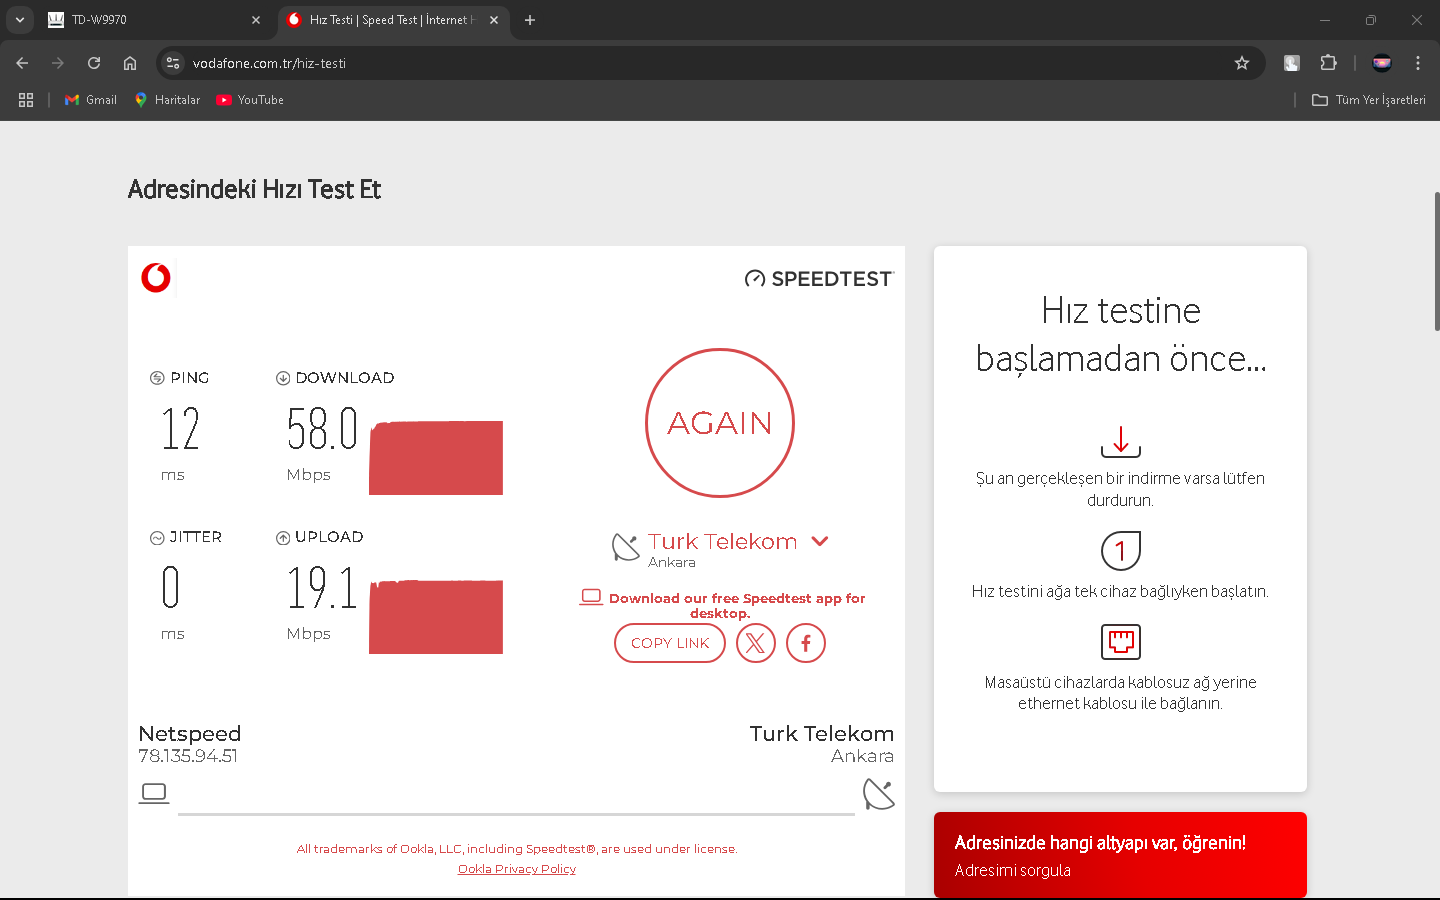This screenshot has width=1440, height=900.
Task: Click the upload arrow icon beside UPLOAD label
Action: click(x=283, y=538)
